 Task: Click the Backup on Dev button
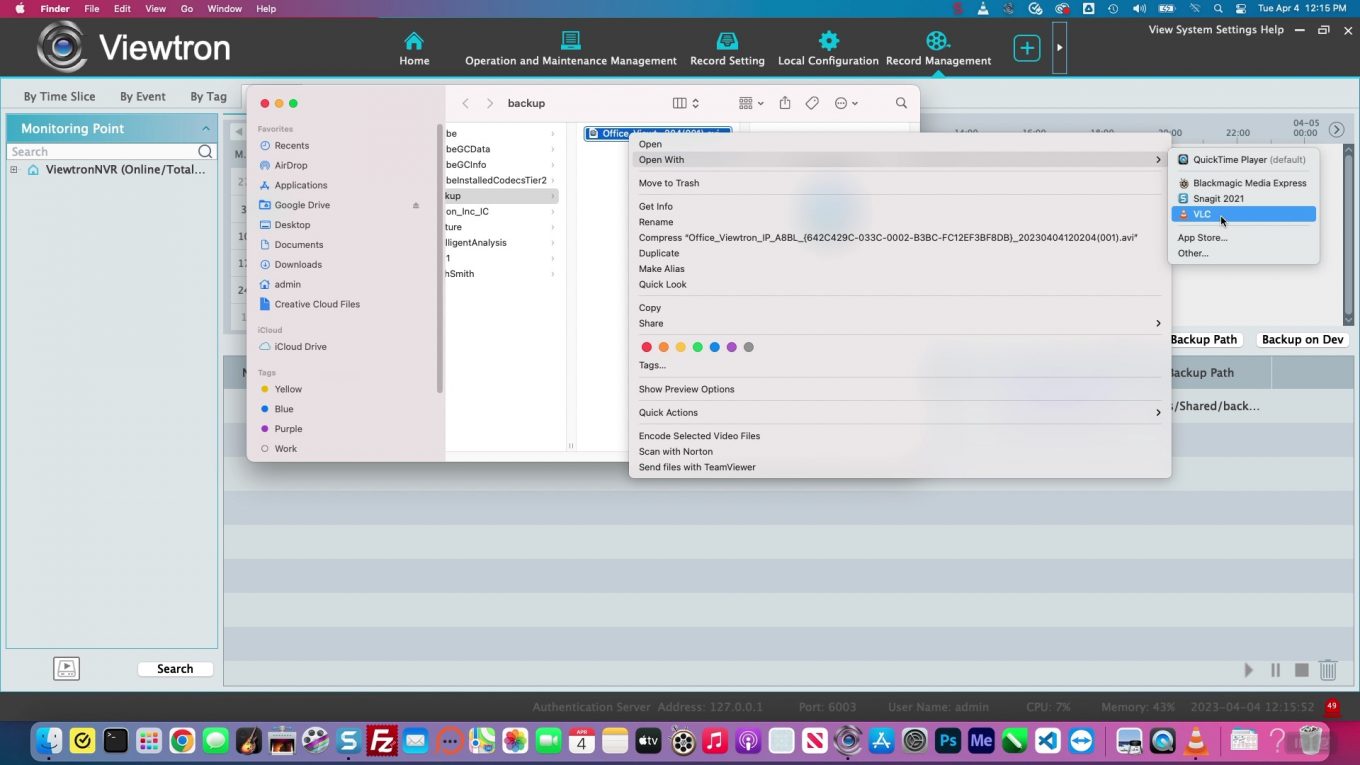click(x=1302, y=339)
